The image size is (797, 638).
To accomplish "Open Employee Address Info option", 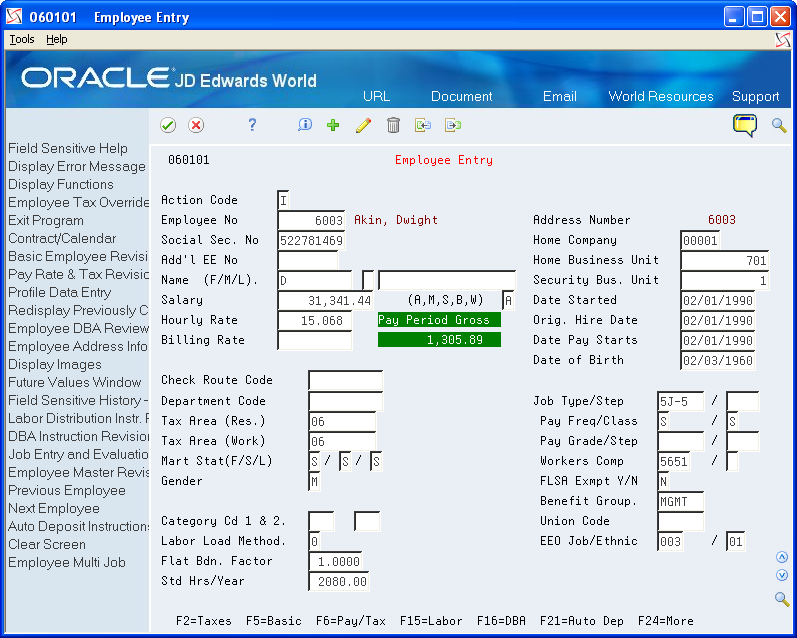I will (78, 346).
